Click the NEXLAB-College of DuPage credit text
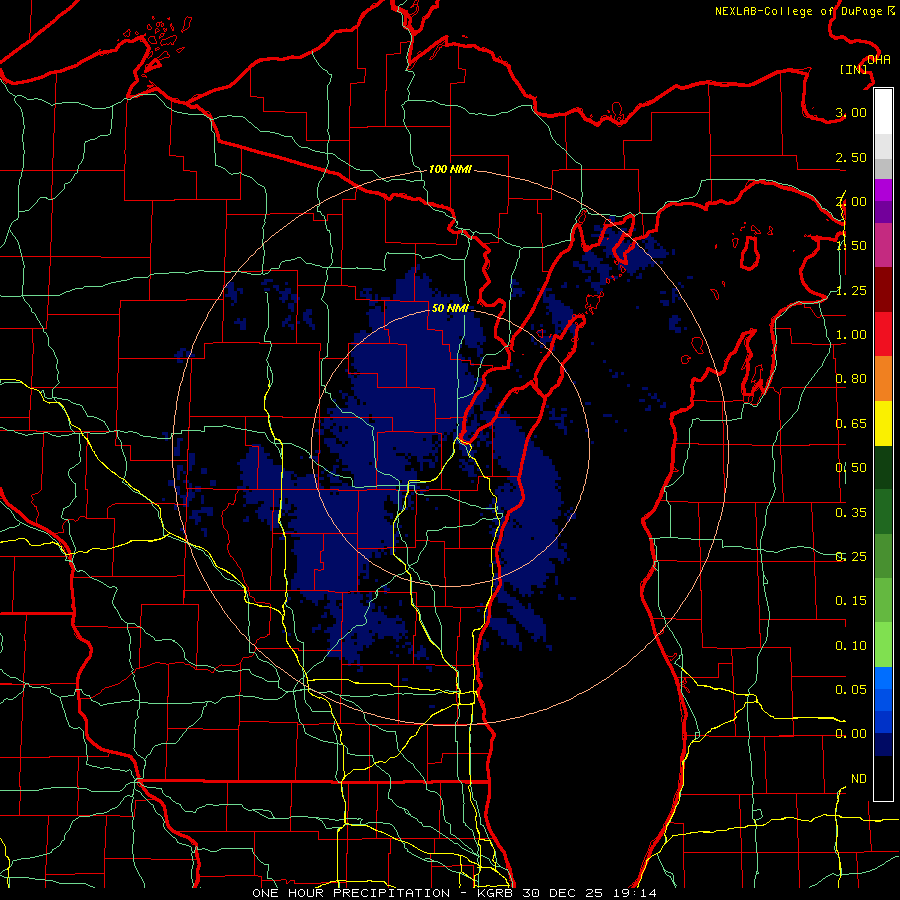This screenshot has width=900, height=900. point(804,11)
